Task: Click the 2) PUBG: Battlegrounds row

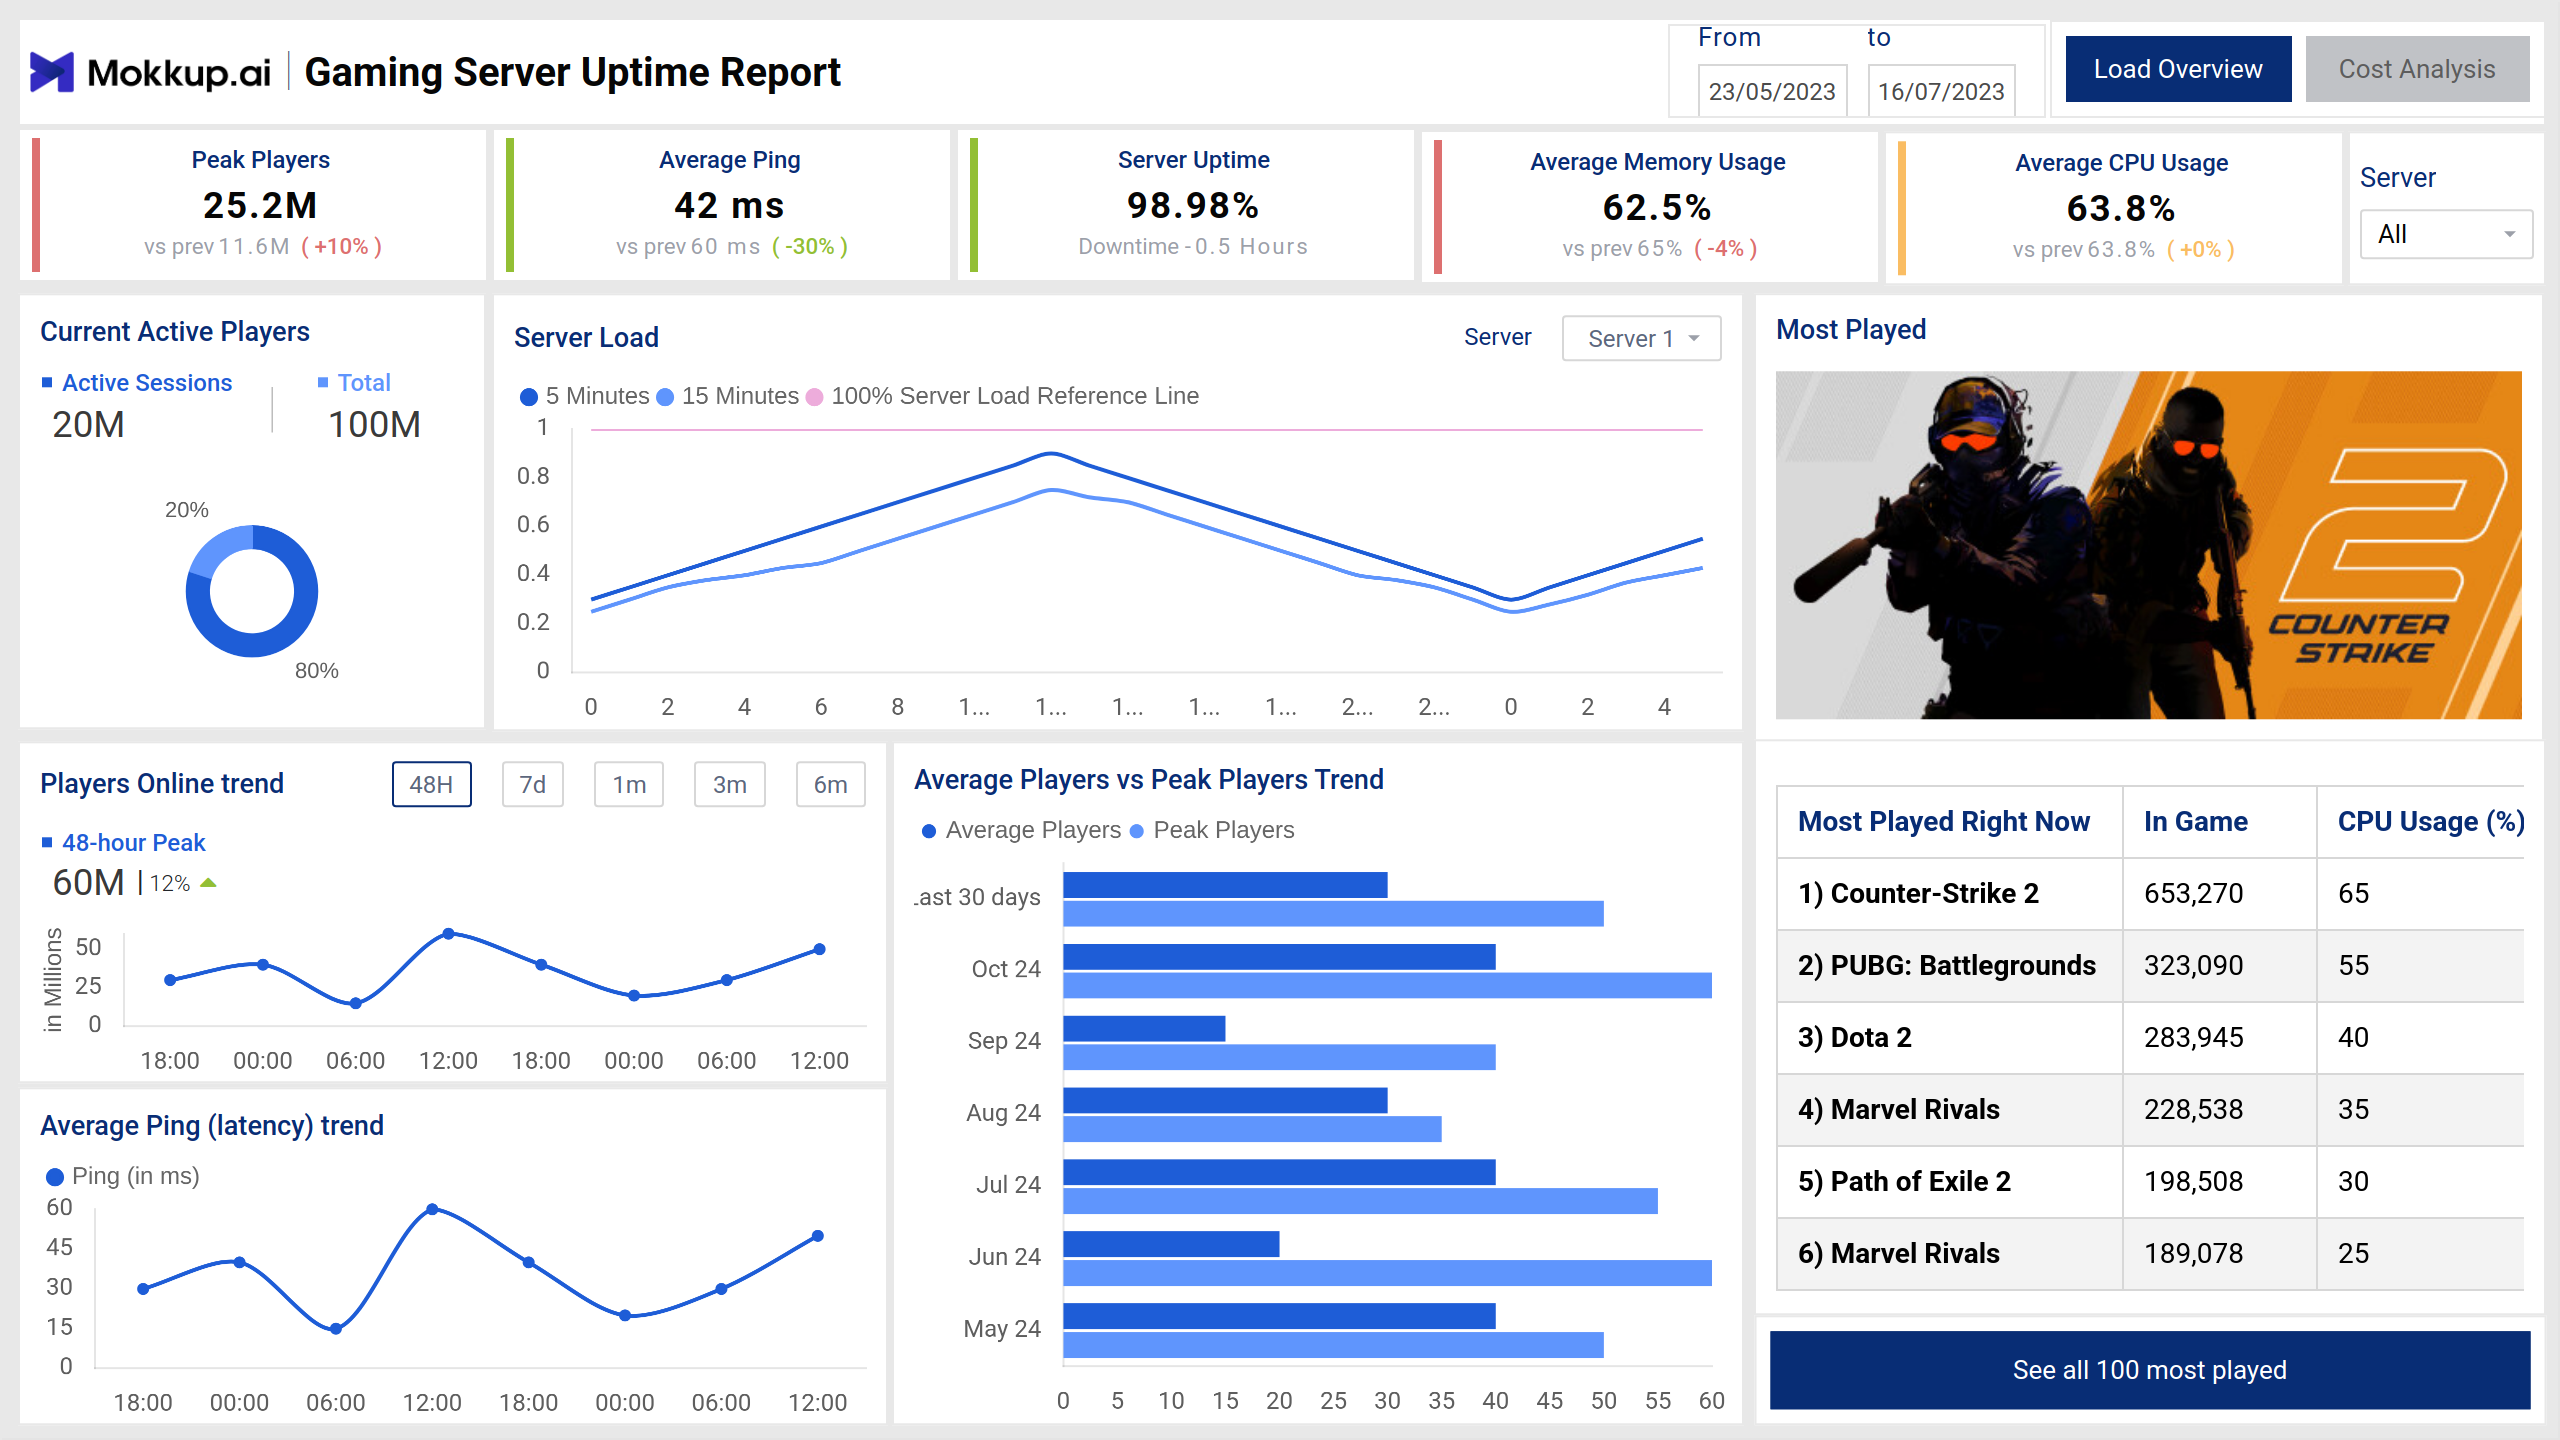Action: tap(2150, 966)
